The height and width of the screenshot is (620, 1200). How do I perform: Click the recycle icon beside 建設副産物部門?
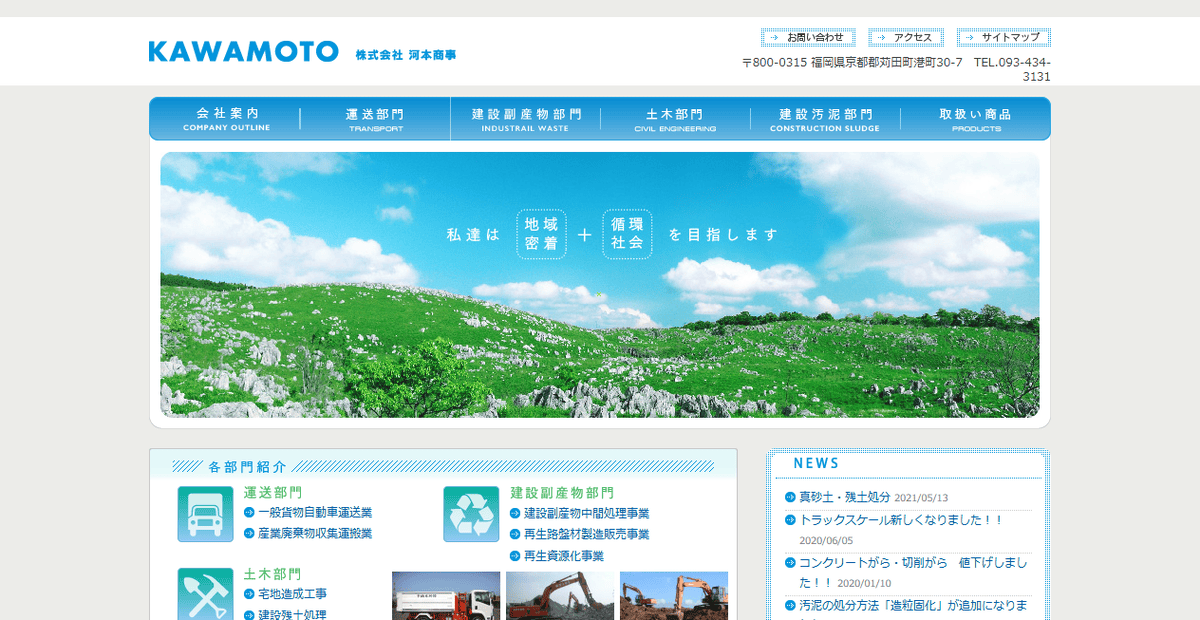pos(470,515)
